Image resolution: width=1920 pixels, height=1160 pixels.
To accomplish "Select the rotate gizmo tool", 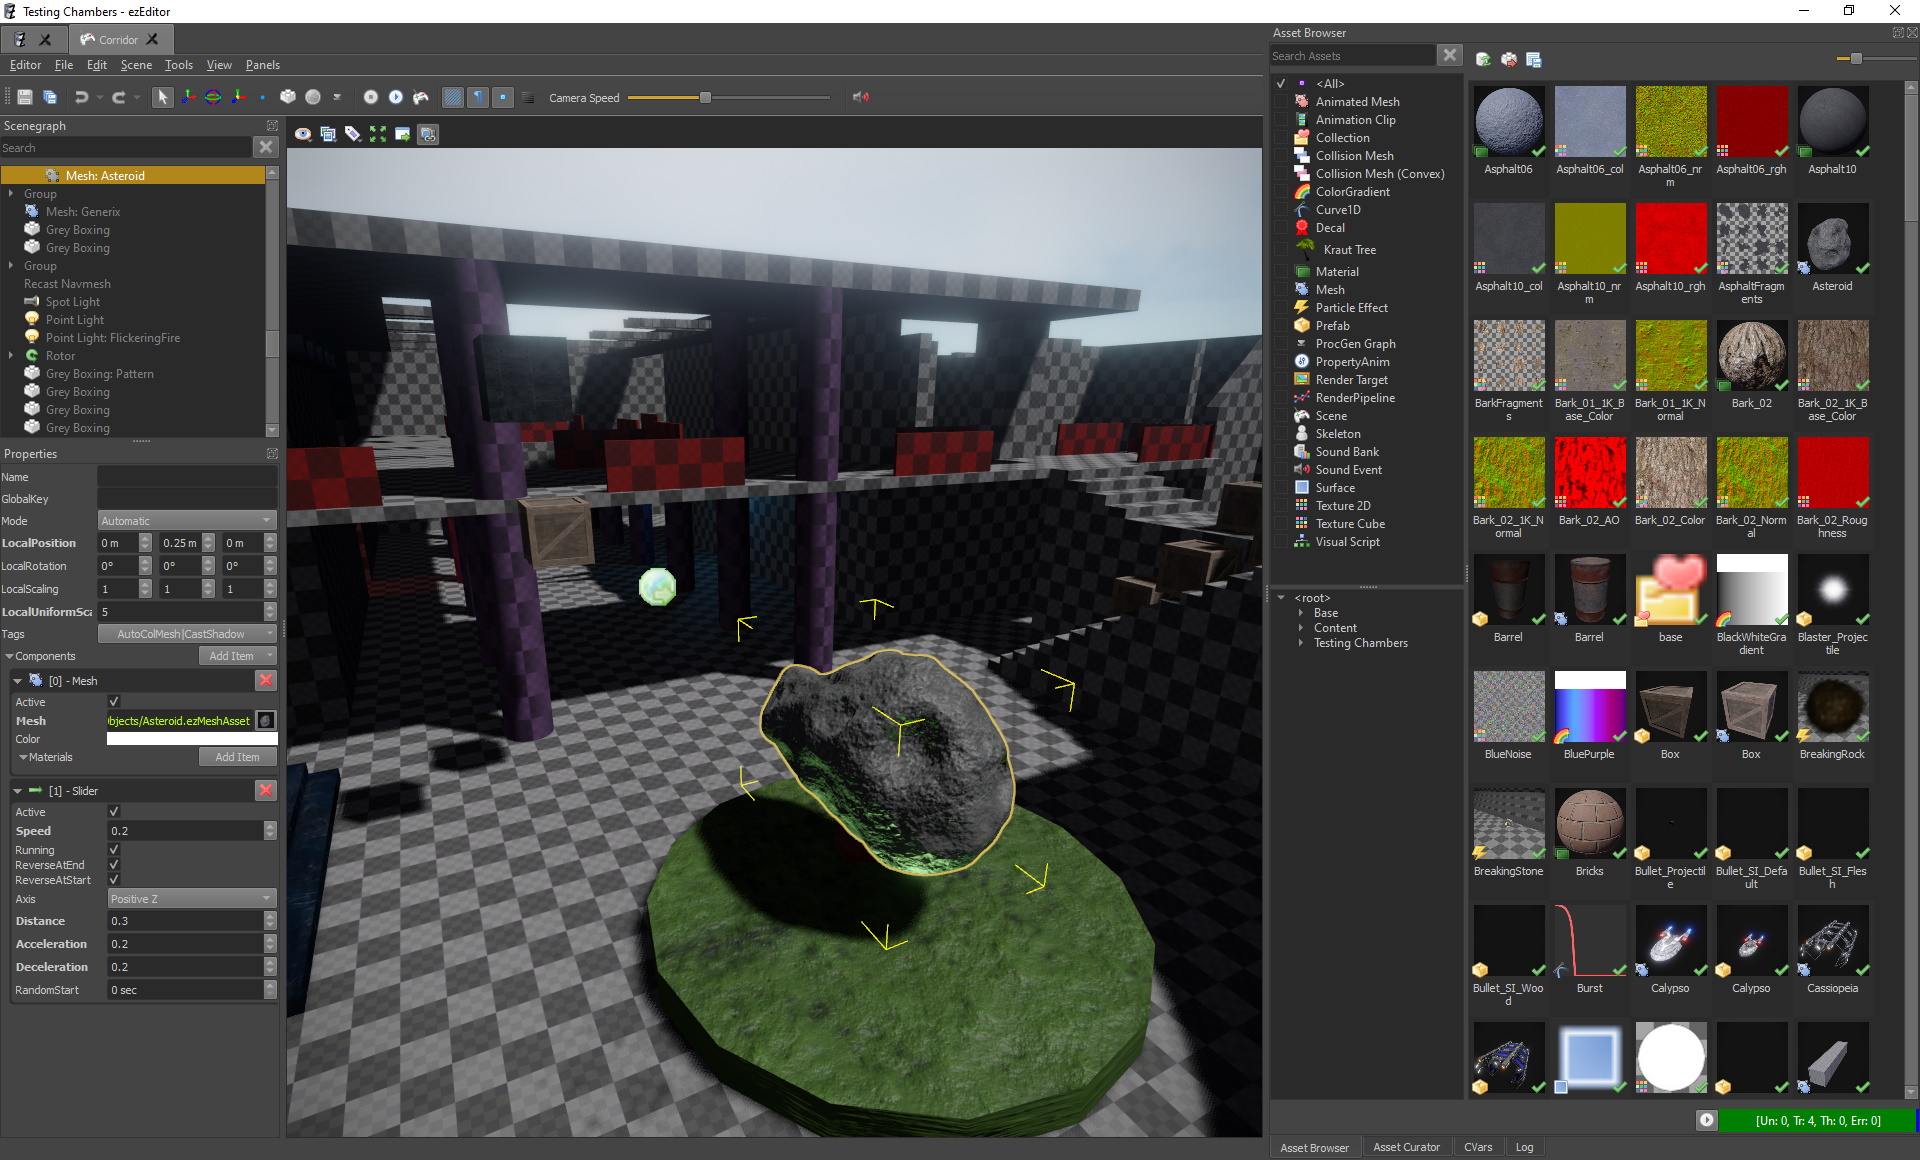I will pos(213,97).
